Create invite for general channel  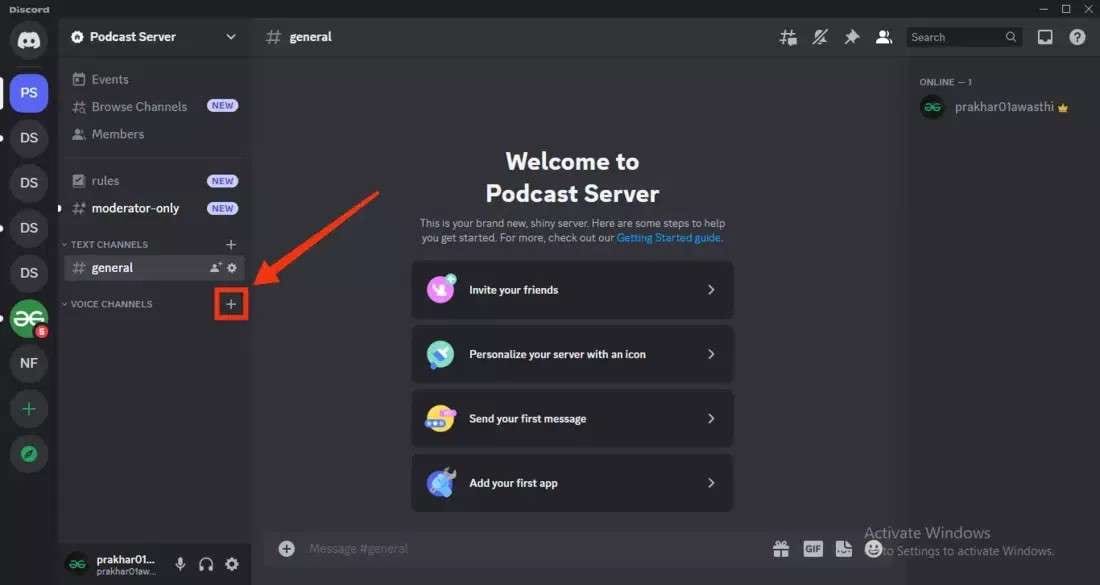click(x=216, y=268)
